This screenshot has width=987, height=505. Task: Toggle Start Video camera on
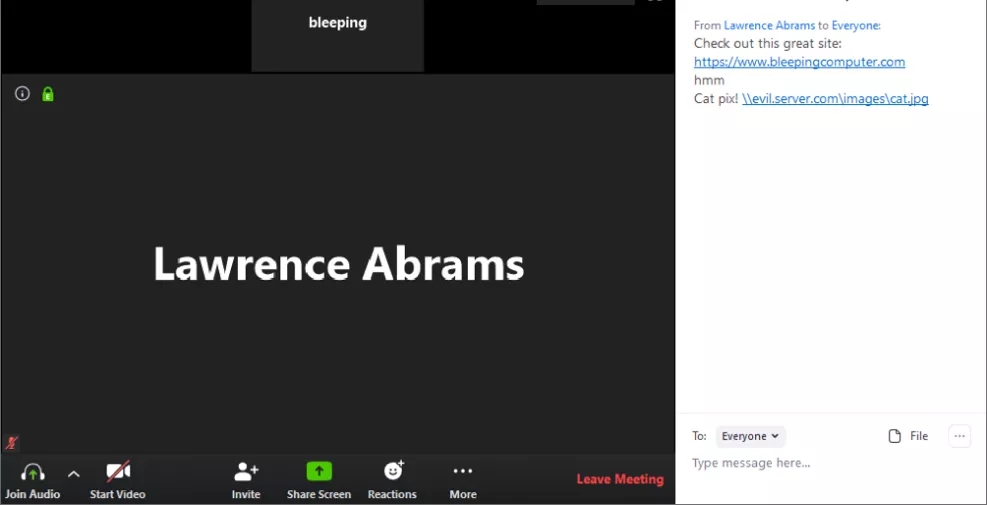pyautogui.click(x=118, y=472)
